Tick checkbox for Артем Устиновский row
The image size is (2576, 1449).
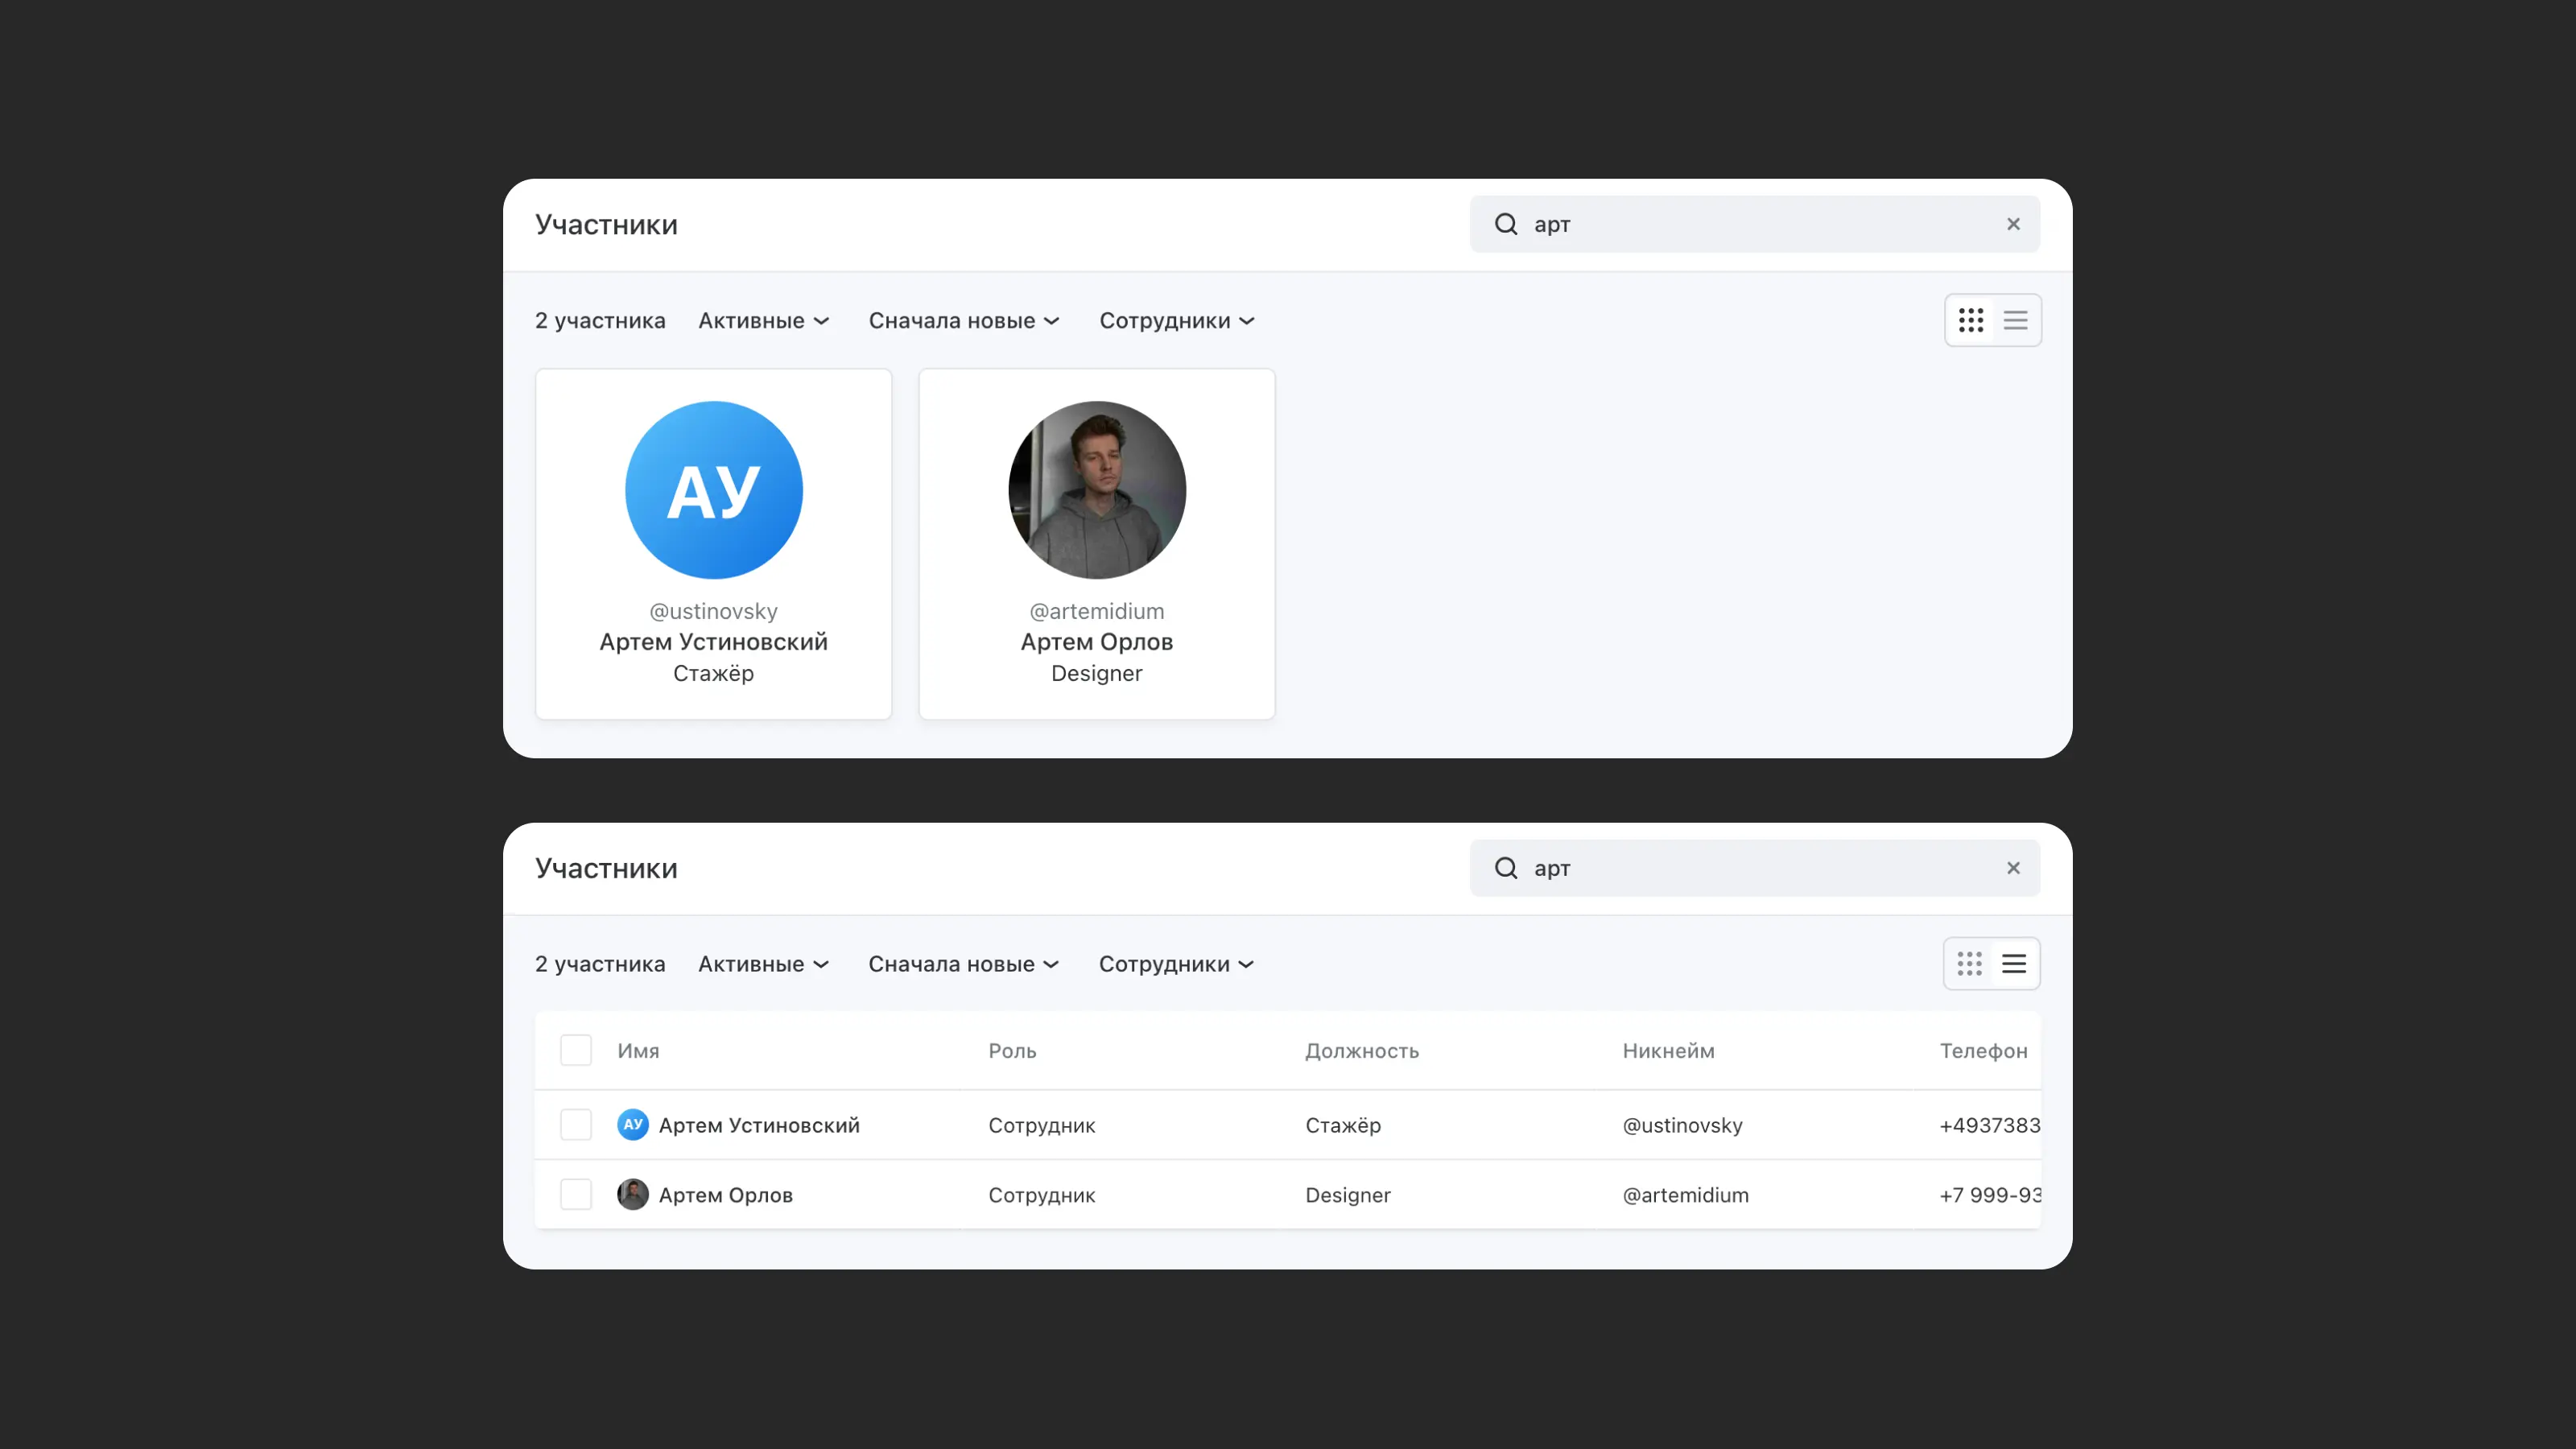(576, 1124)
